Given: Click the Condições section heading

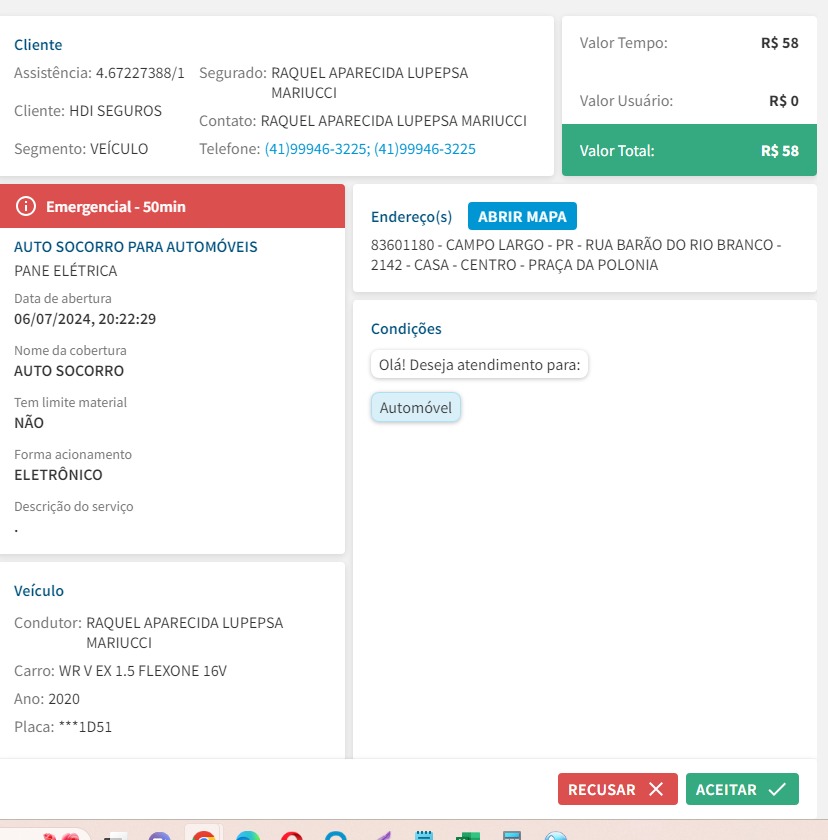Looking at the screenshot, I should pyautogui.click(x=406, y=328).
